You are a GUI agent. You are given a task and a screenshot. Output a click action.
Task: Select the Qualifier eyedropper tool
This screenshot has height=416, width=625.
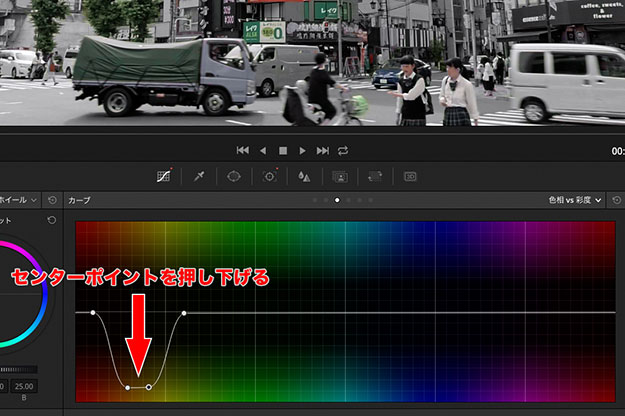pyautogui.click(x=199, y=176)
